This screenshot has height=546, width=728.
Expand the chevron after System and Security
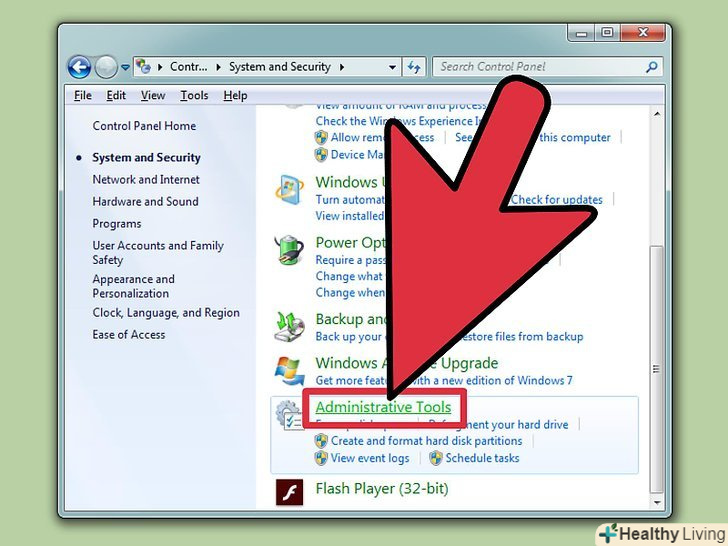[x=342, y=67]
